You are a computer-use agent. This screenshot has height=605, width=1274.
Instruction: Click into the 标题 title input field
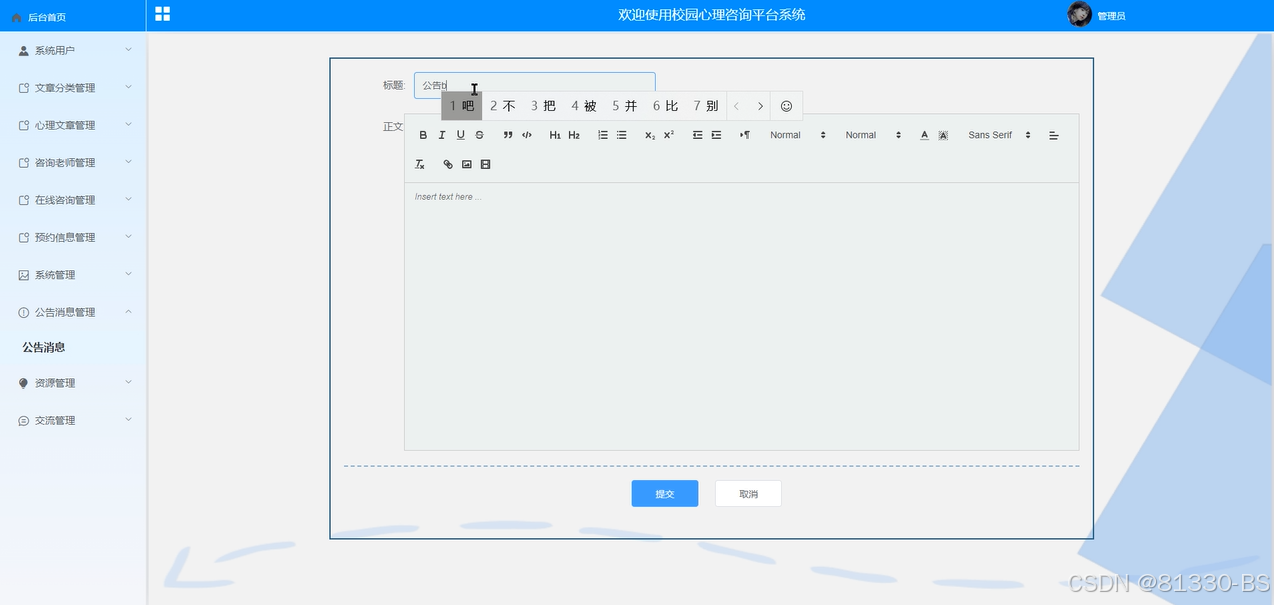pos(535,85)
